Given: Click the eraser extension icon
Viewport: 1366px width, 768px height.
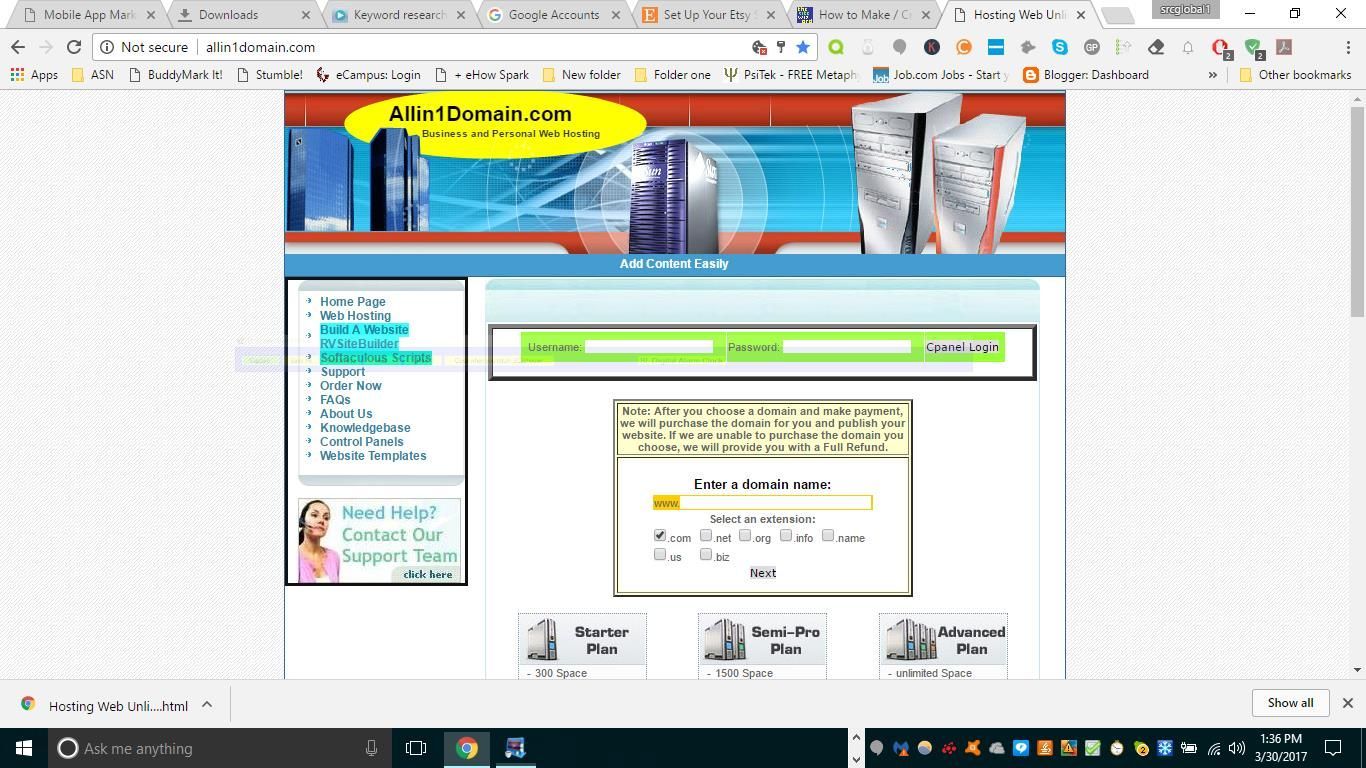Looking at the screenshot, I should click(x=1156, y=47).
